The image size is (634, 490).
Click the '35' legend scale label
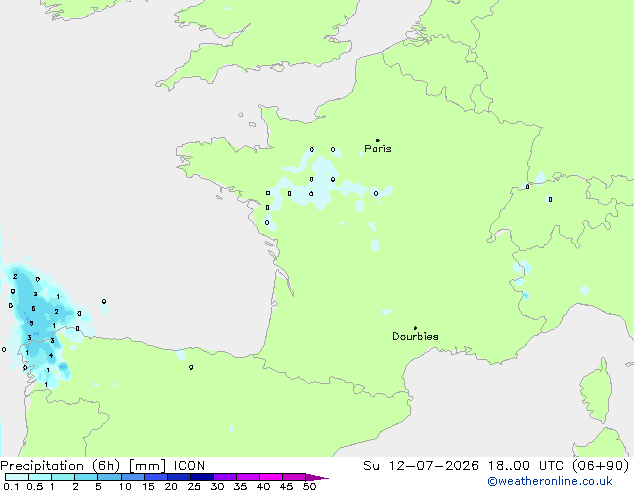240,486
